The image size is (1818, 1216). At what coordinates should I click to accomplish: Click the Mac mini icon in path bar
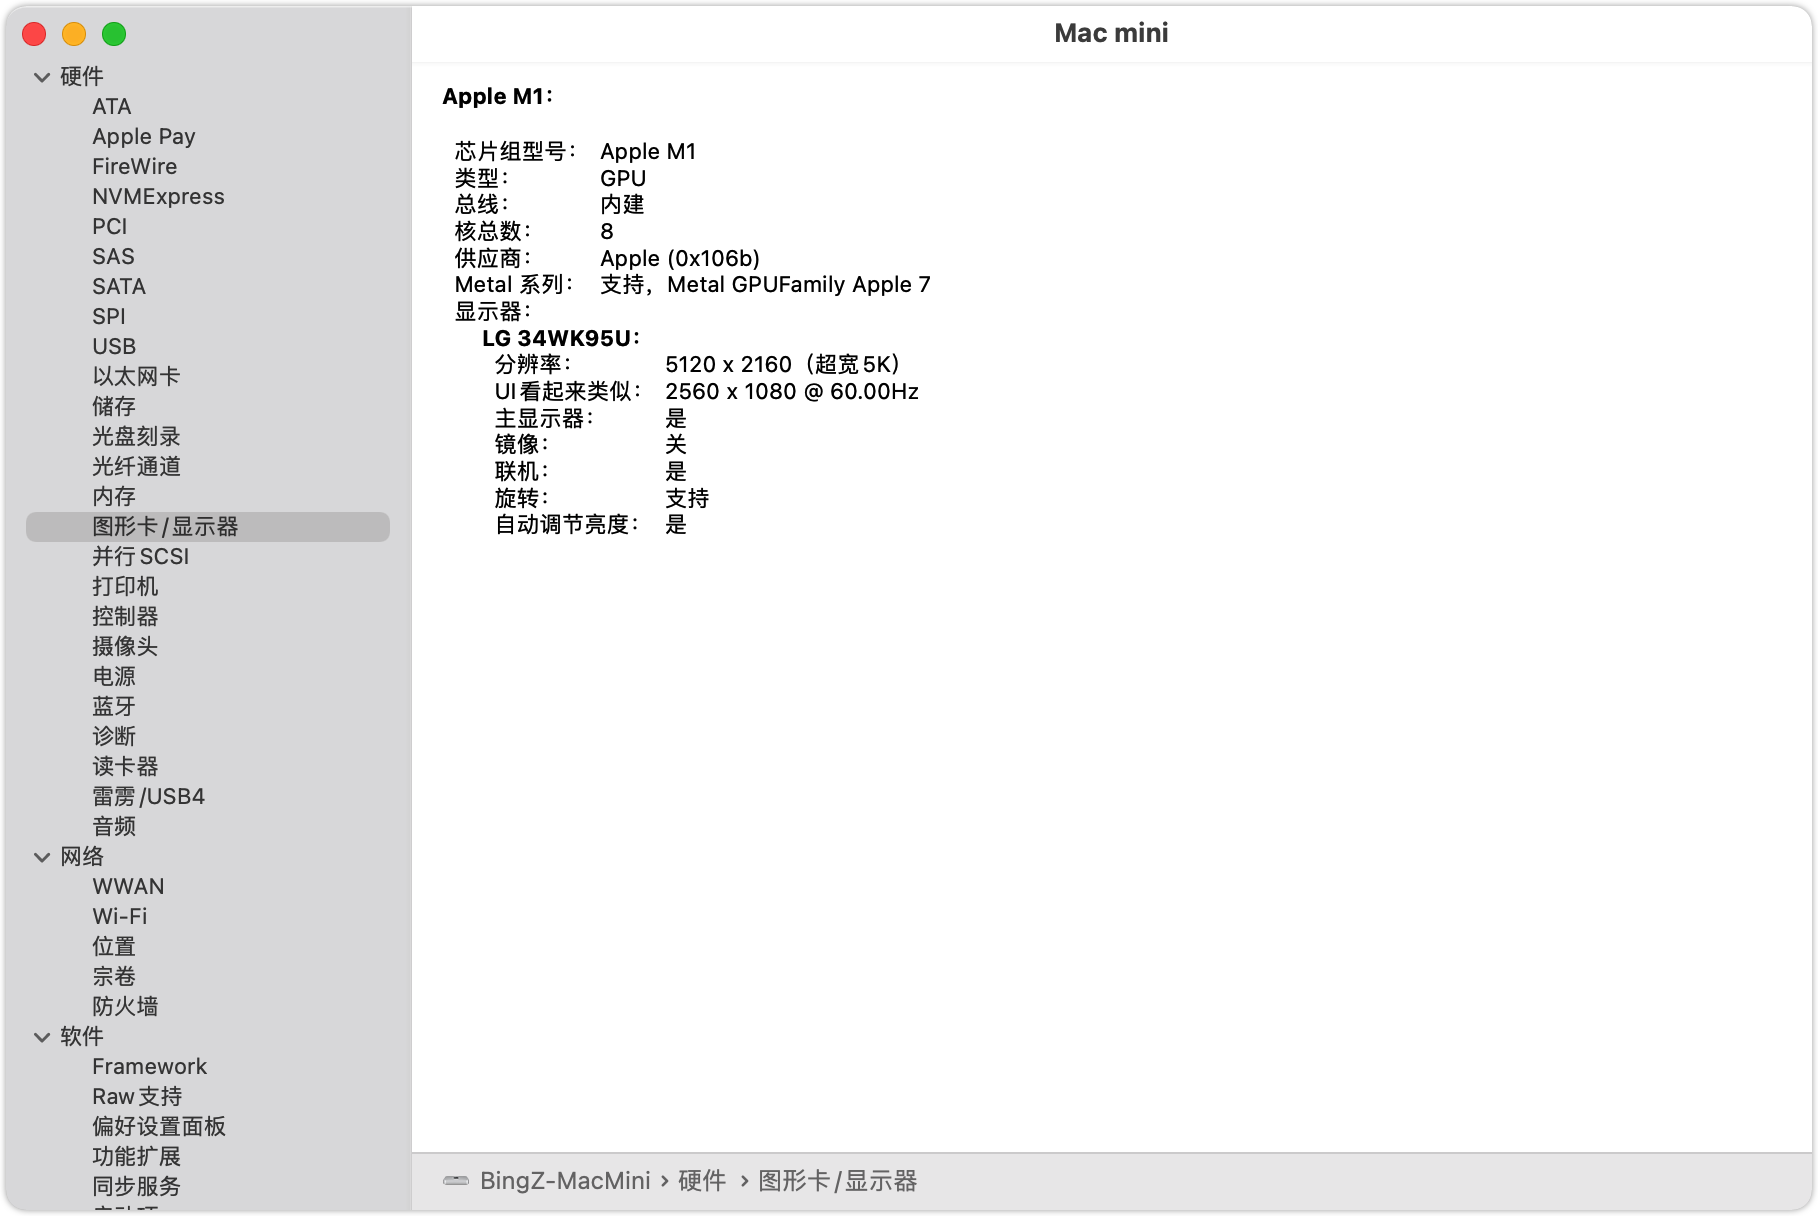click(456, 1181)
